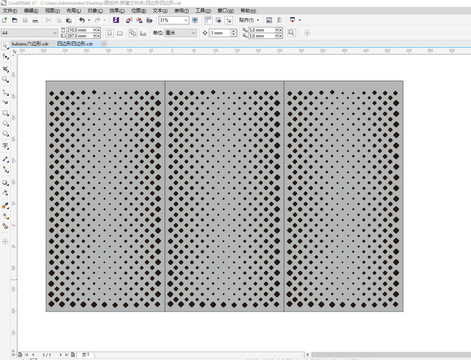Image resolution: width=471 pixels, height=360 pixels.
Task: Toggle apply layout to current page only
Action: [x=143, y=33]
